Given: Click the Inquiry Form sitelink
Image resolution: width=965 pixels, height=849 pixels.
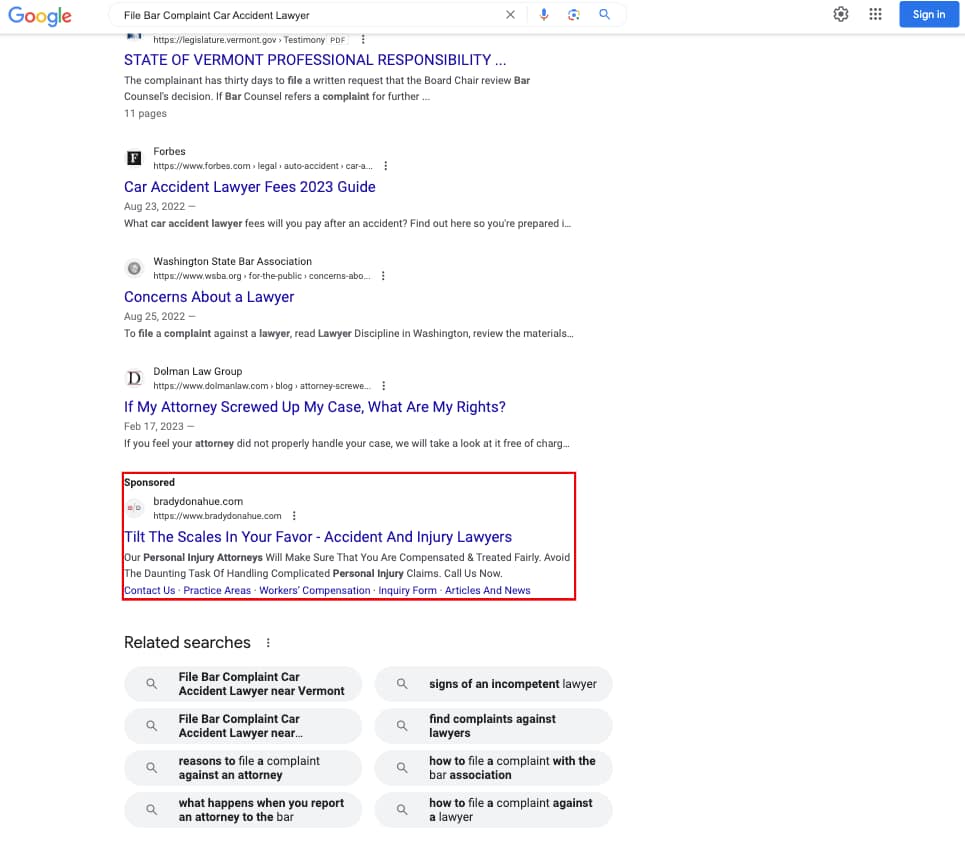Looking at the screenshot, I should (407, 591).
